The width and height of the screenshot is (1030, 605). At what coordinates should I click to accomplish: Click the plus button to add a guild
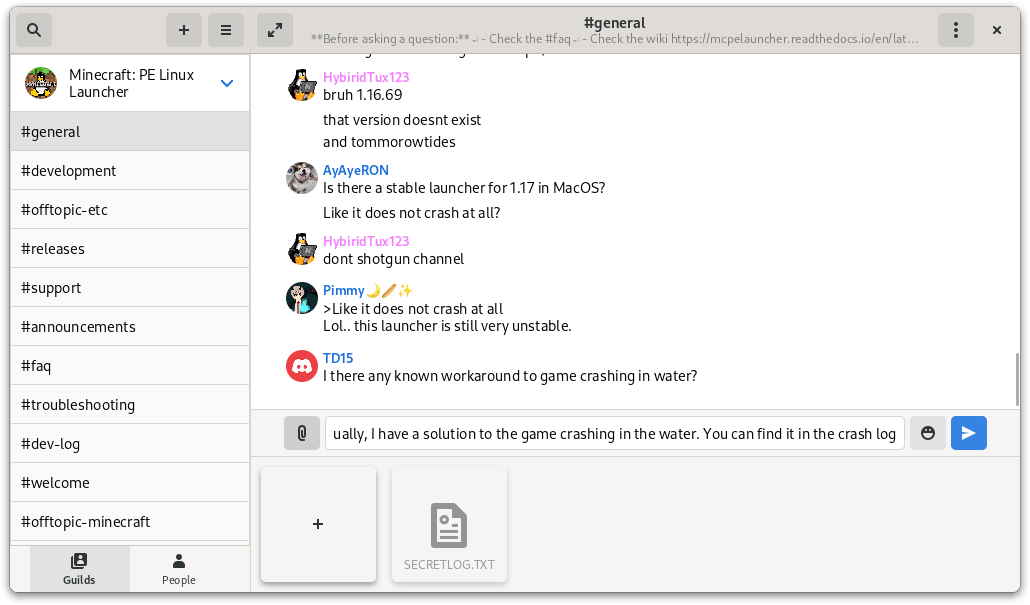tap(184, 30)
